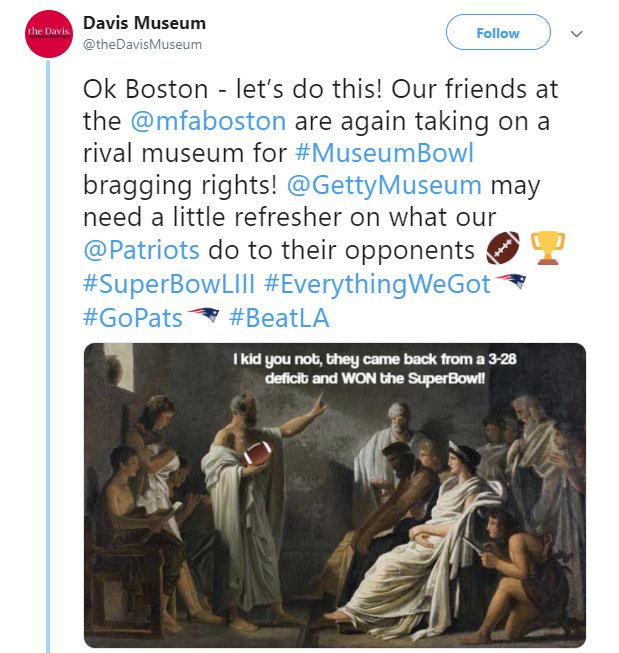Click Patriots logo after #GoPats
The height and width of the screenshot is (653, 619).
pos(203,319)
